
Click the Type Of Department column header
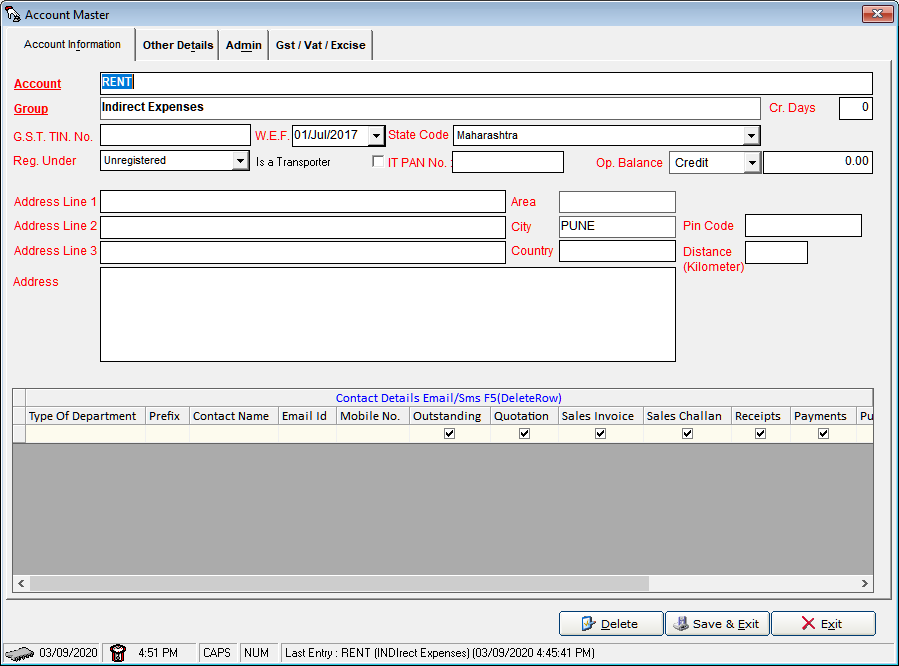pos(85,416)
